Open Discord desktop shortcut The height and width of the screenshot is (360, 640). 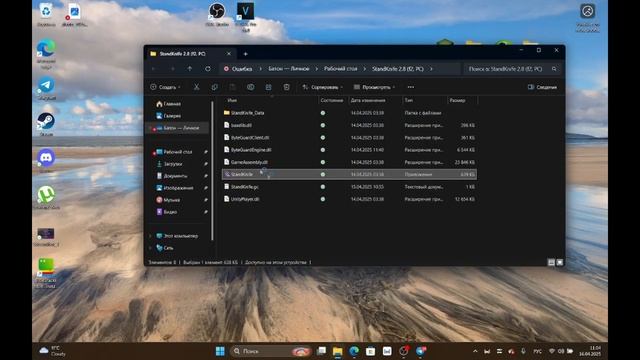click(x=46, y=160)
